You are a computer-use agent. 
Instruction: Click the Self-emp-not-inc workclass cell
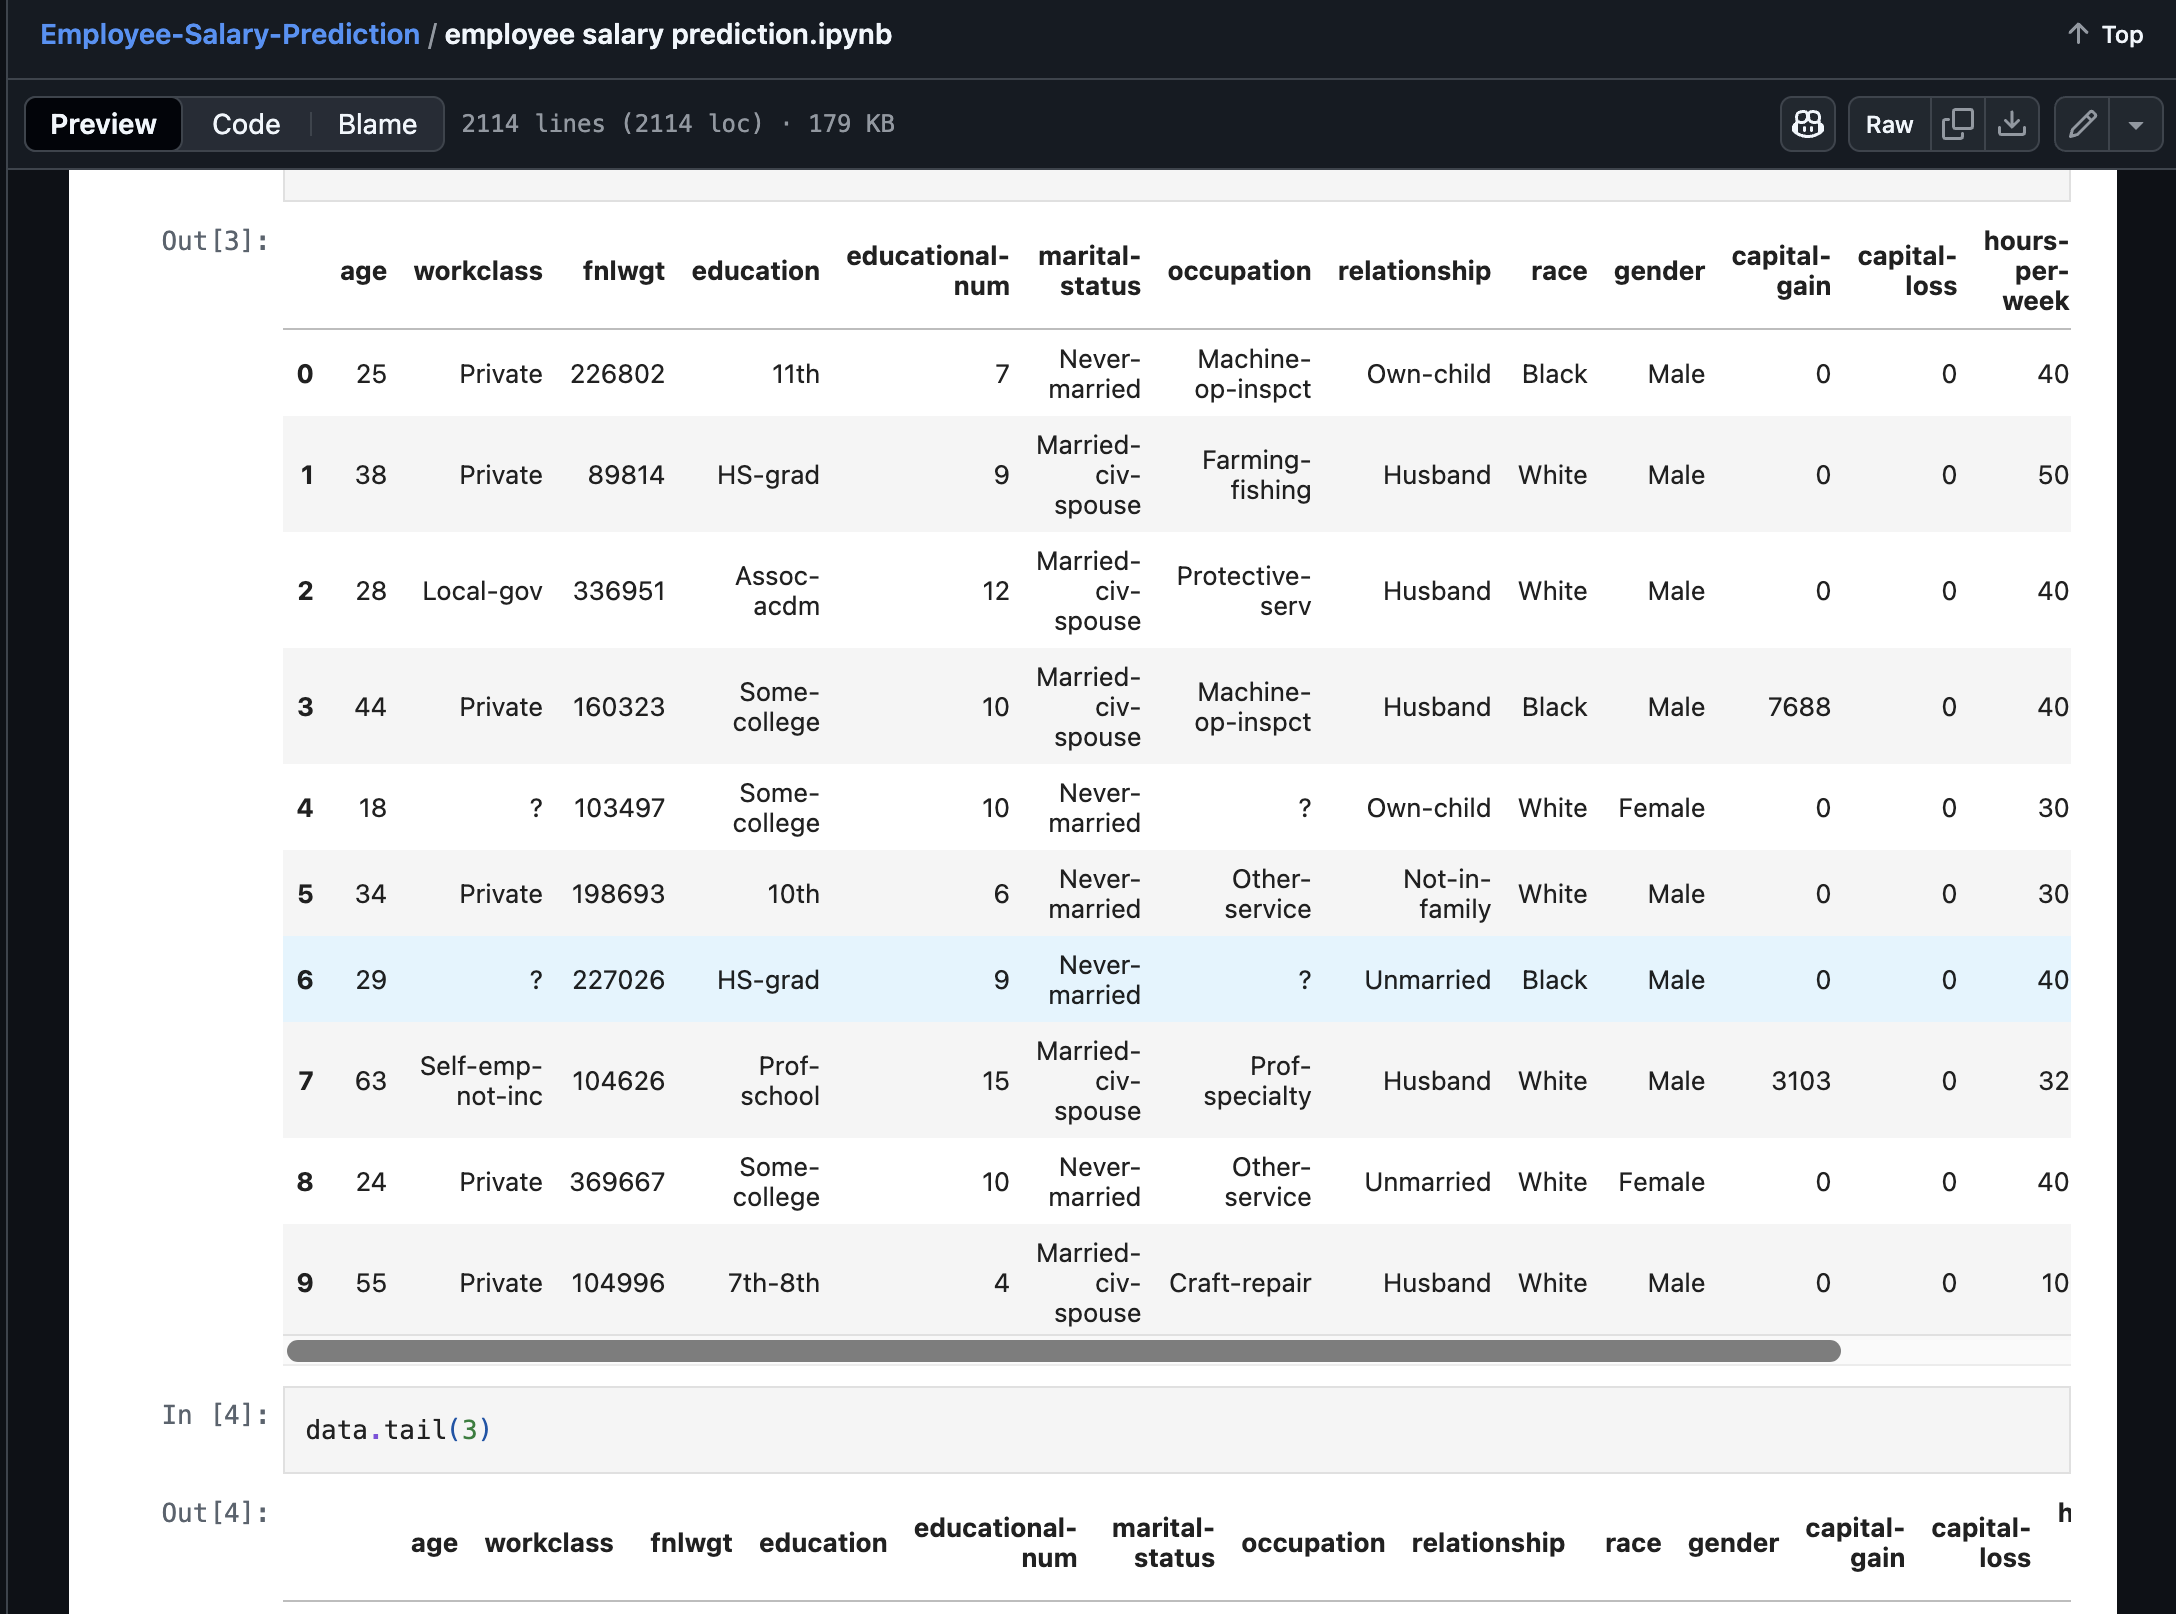[x=482, y=1081]
